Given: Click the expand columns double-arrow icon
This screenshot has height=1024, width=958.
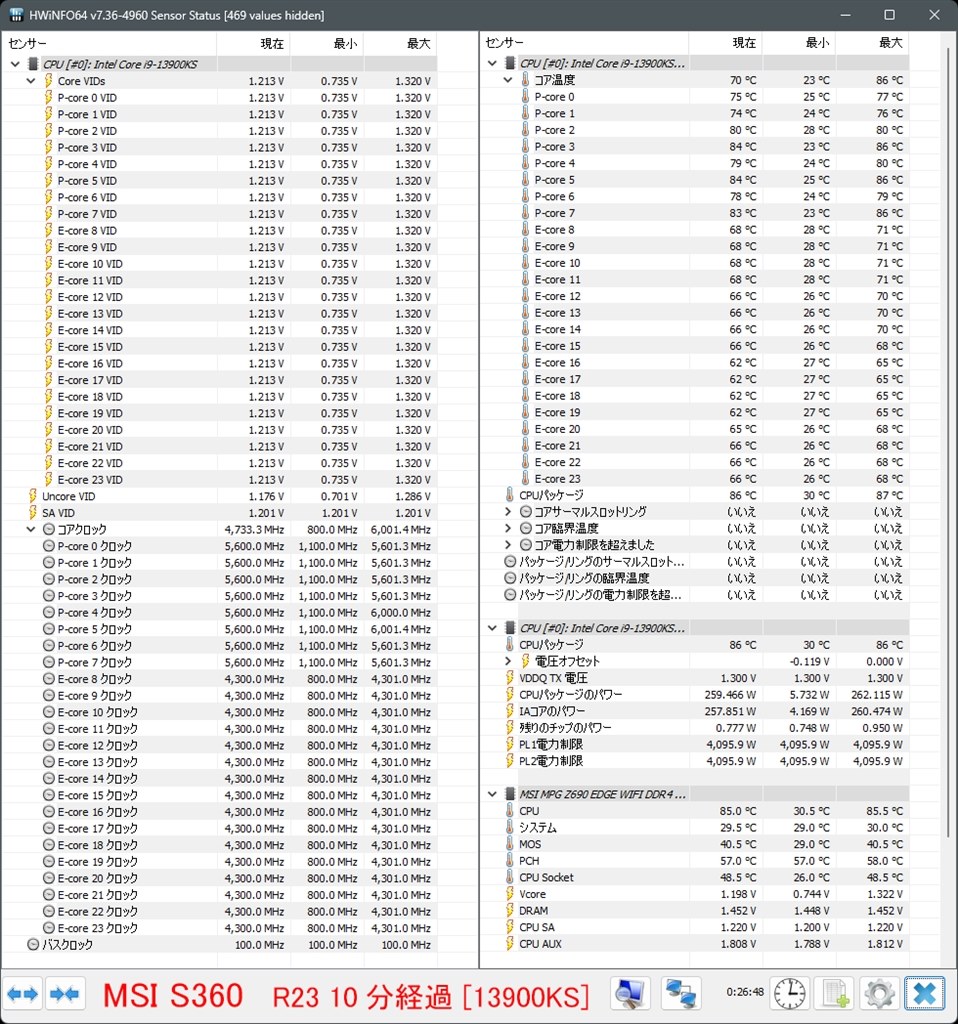Looking at the screenshot, I should (23, 994).
